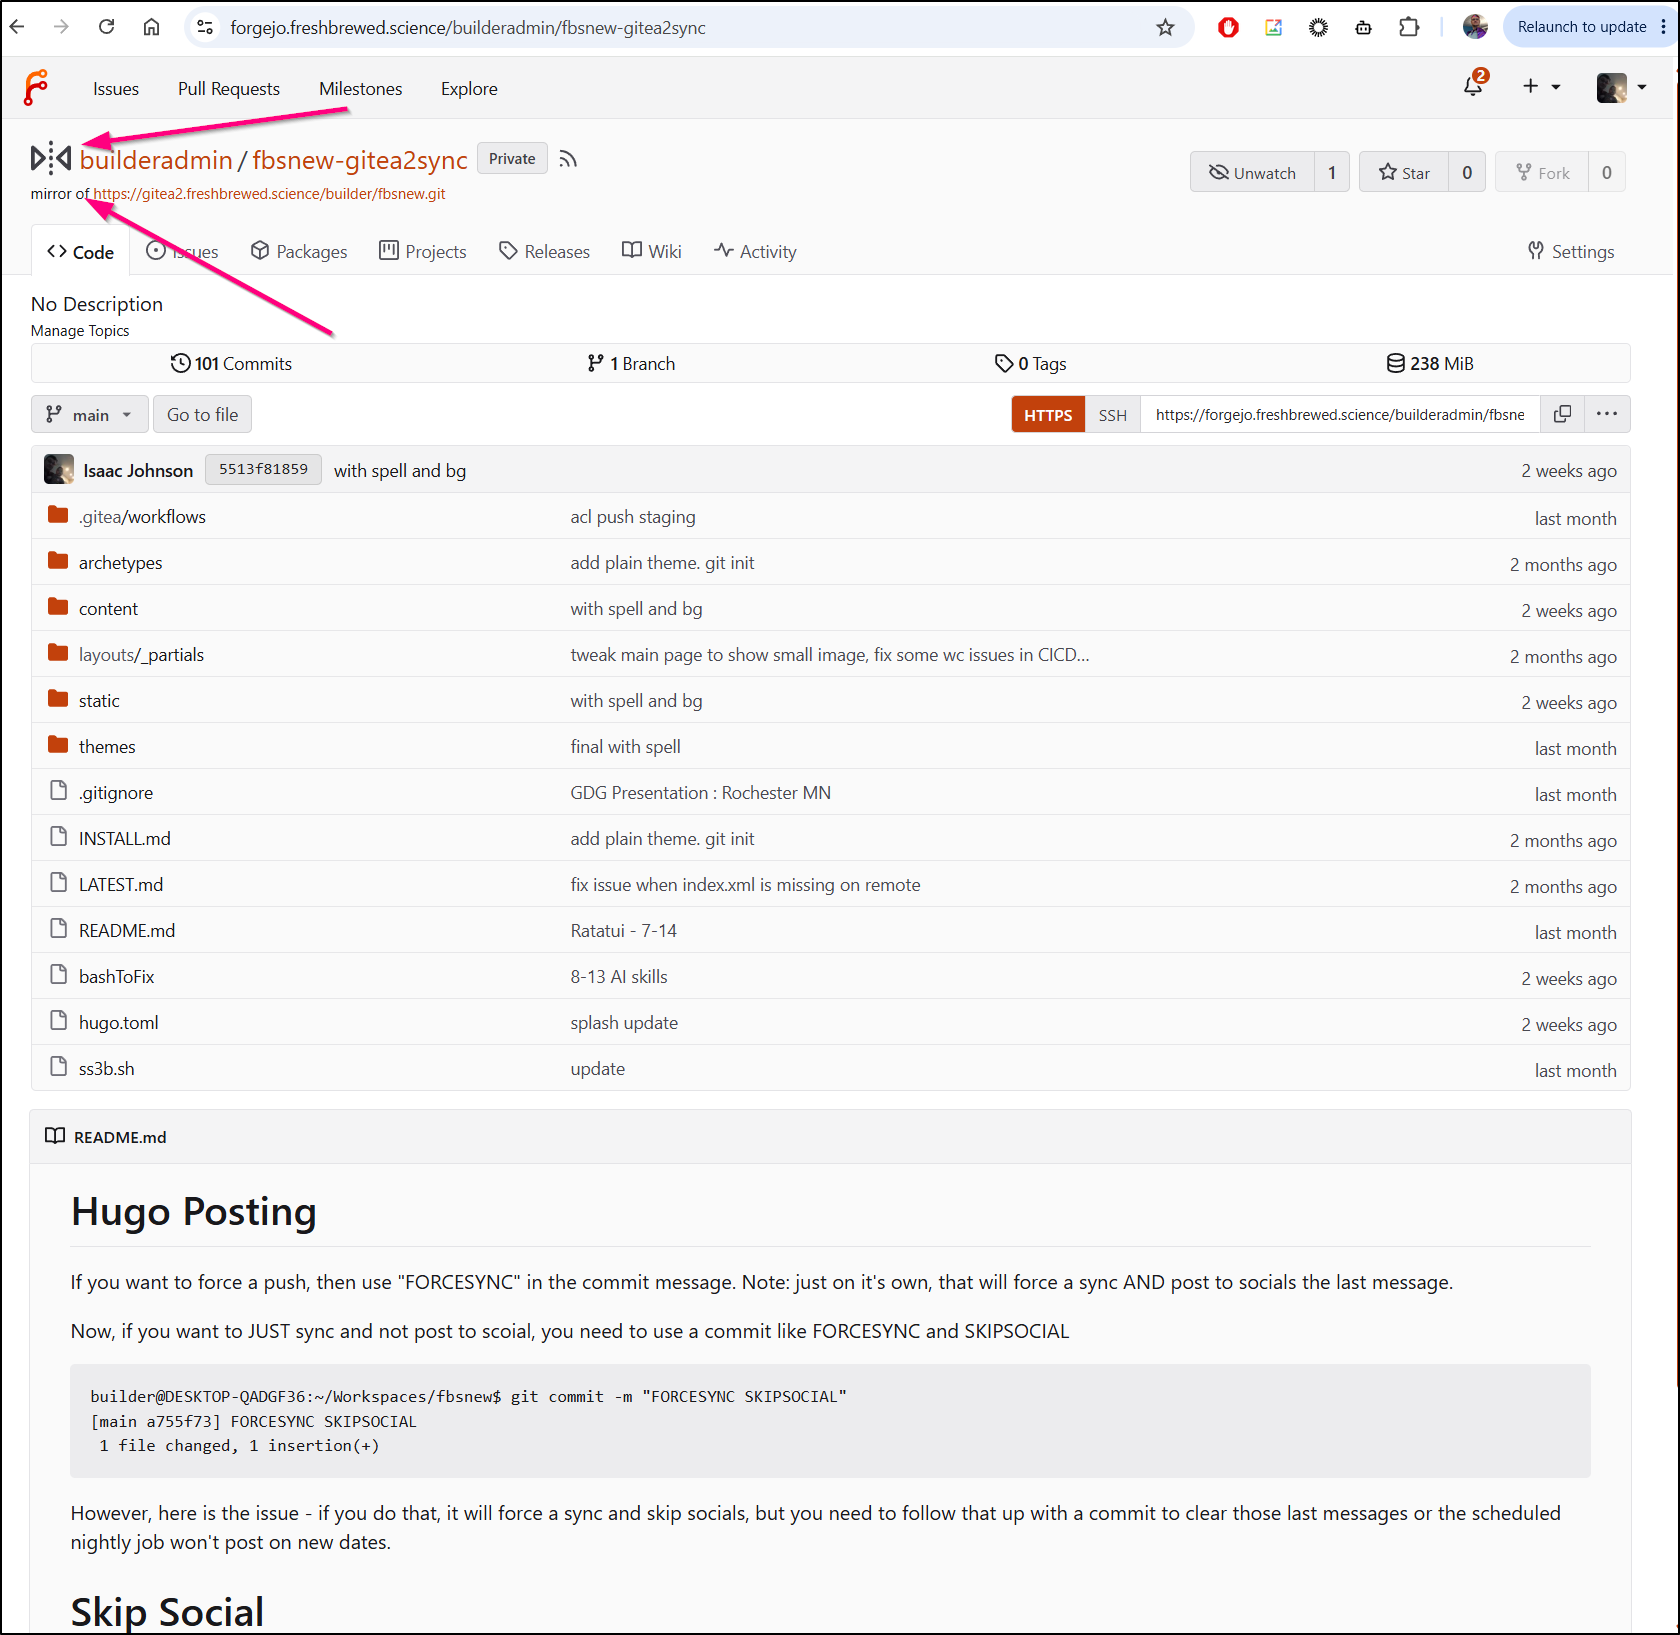Screen dimensions: 1680x1635
Task: Open watchers count next to Unwatch
Action: coord(1332,172)
